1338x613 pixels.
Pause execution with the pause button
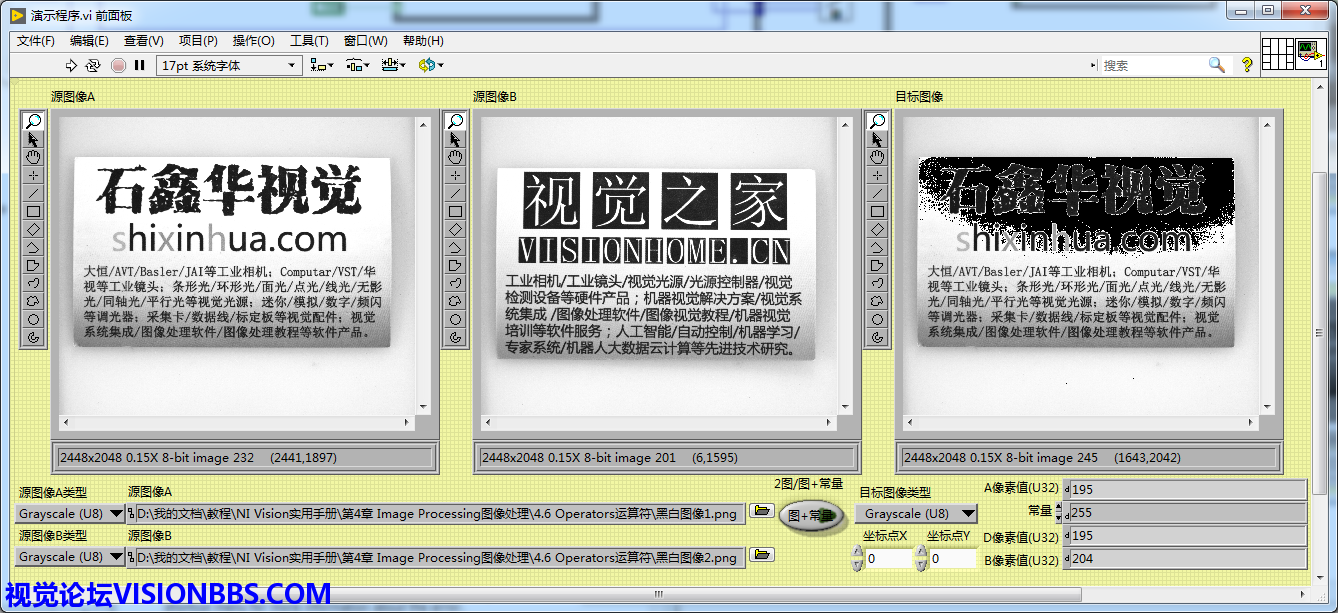coord(140,66)
